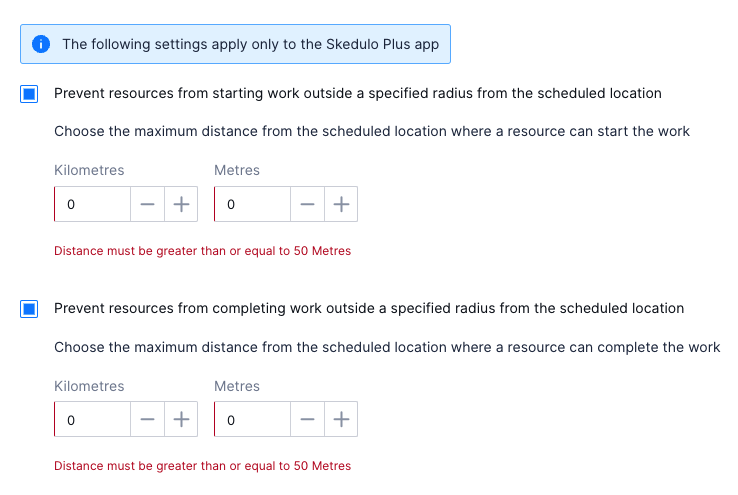
Task: Decrease Kilometres for the complete work distance
Action: tap(147, 420)
